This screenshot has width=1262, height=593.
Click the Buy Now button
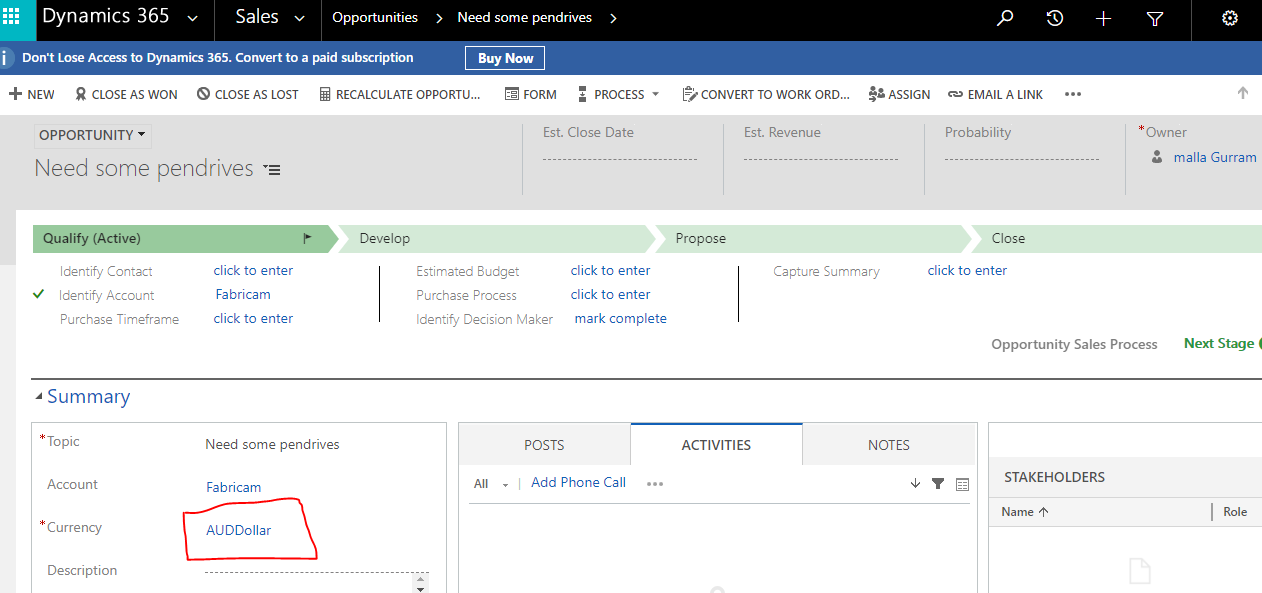[x=505, y=58]
